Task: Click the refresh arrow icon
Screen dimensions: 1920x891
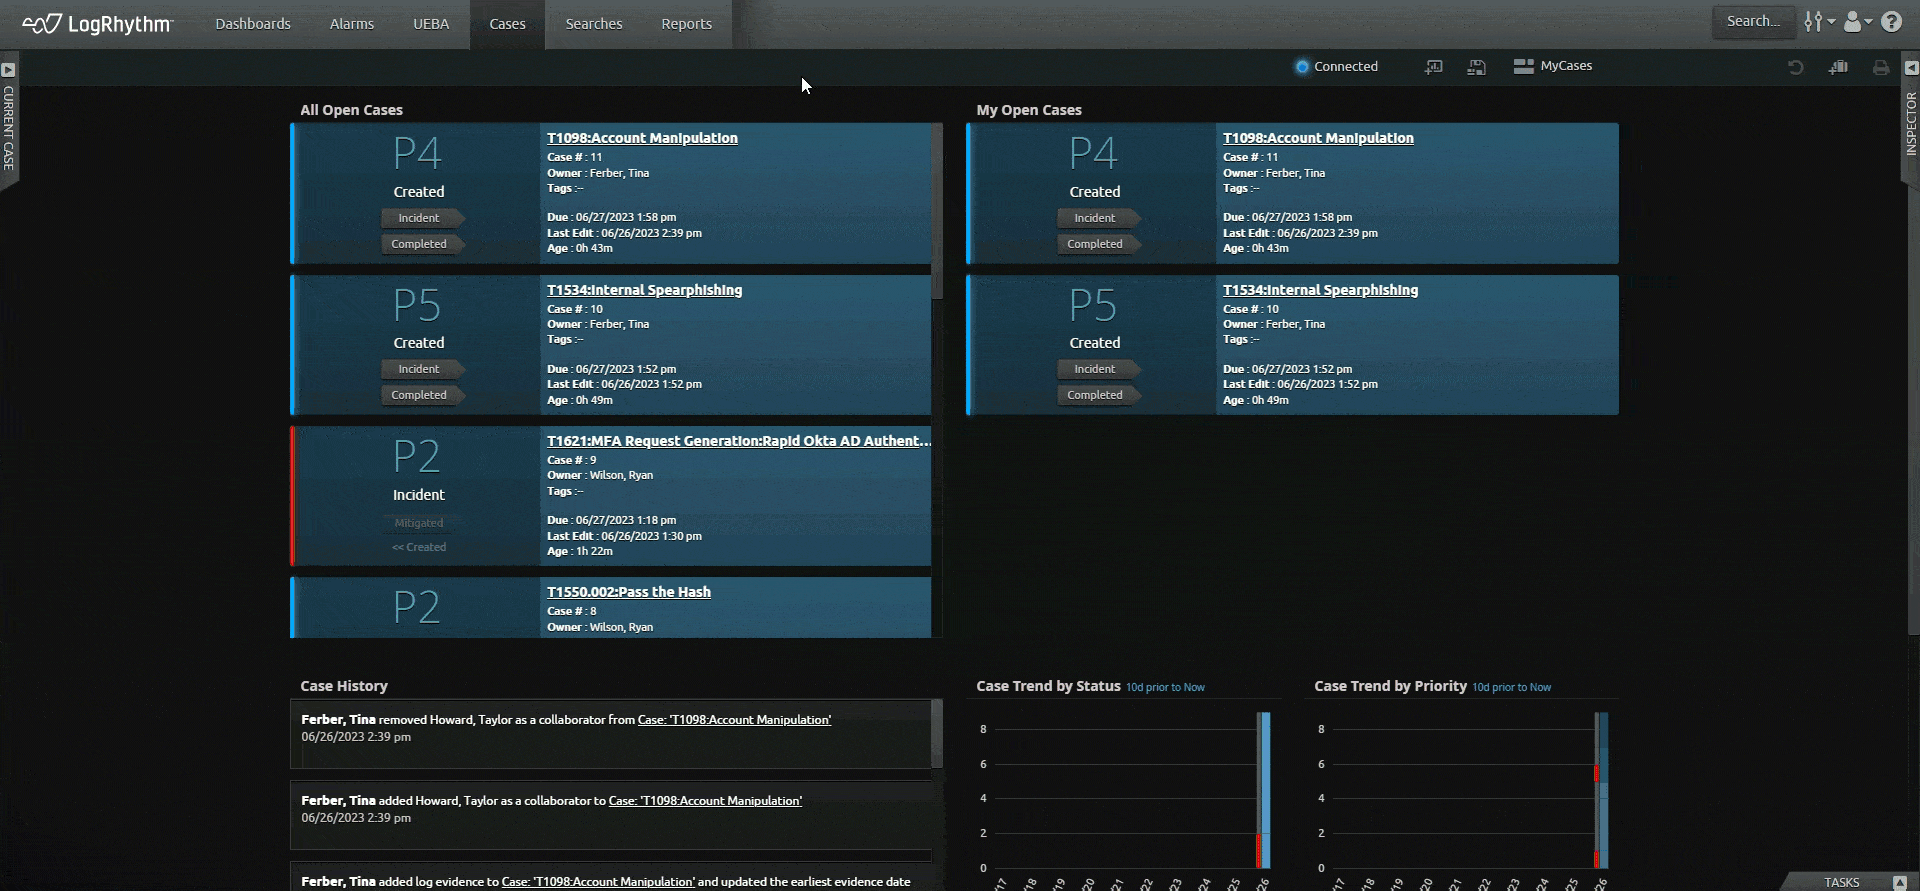Action: point(1795,67)
